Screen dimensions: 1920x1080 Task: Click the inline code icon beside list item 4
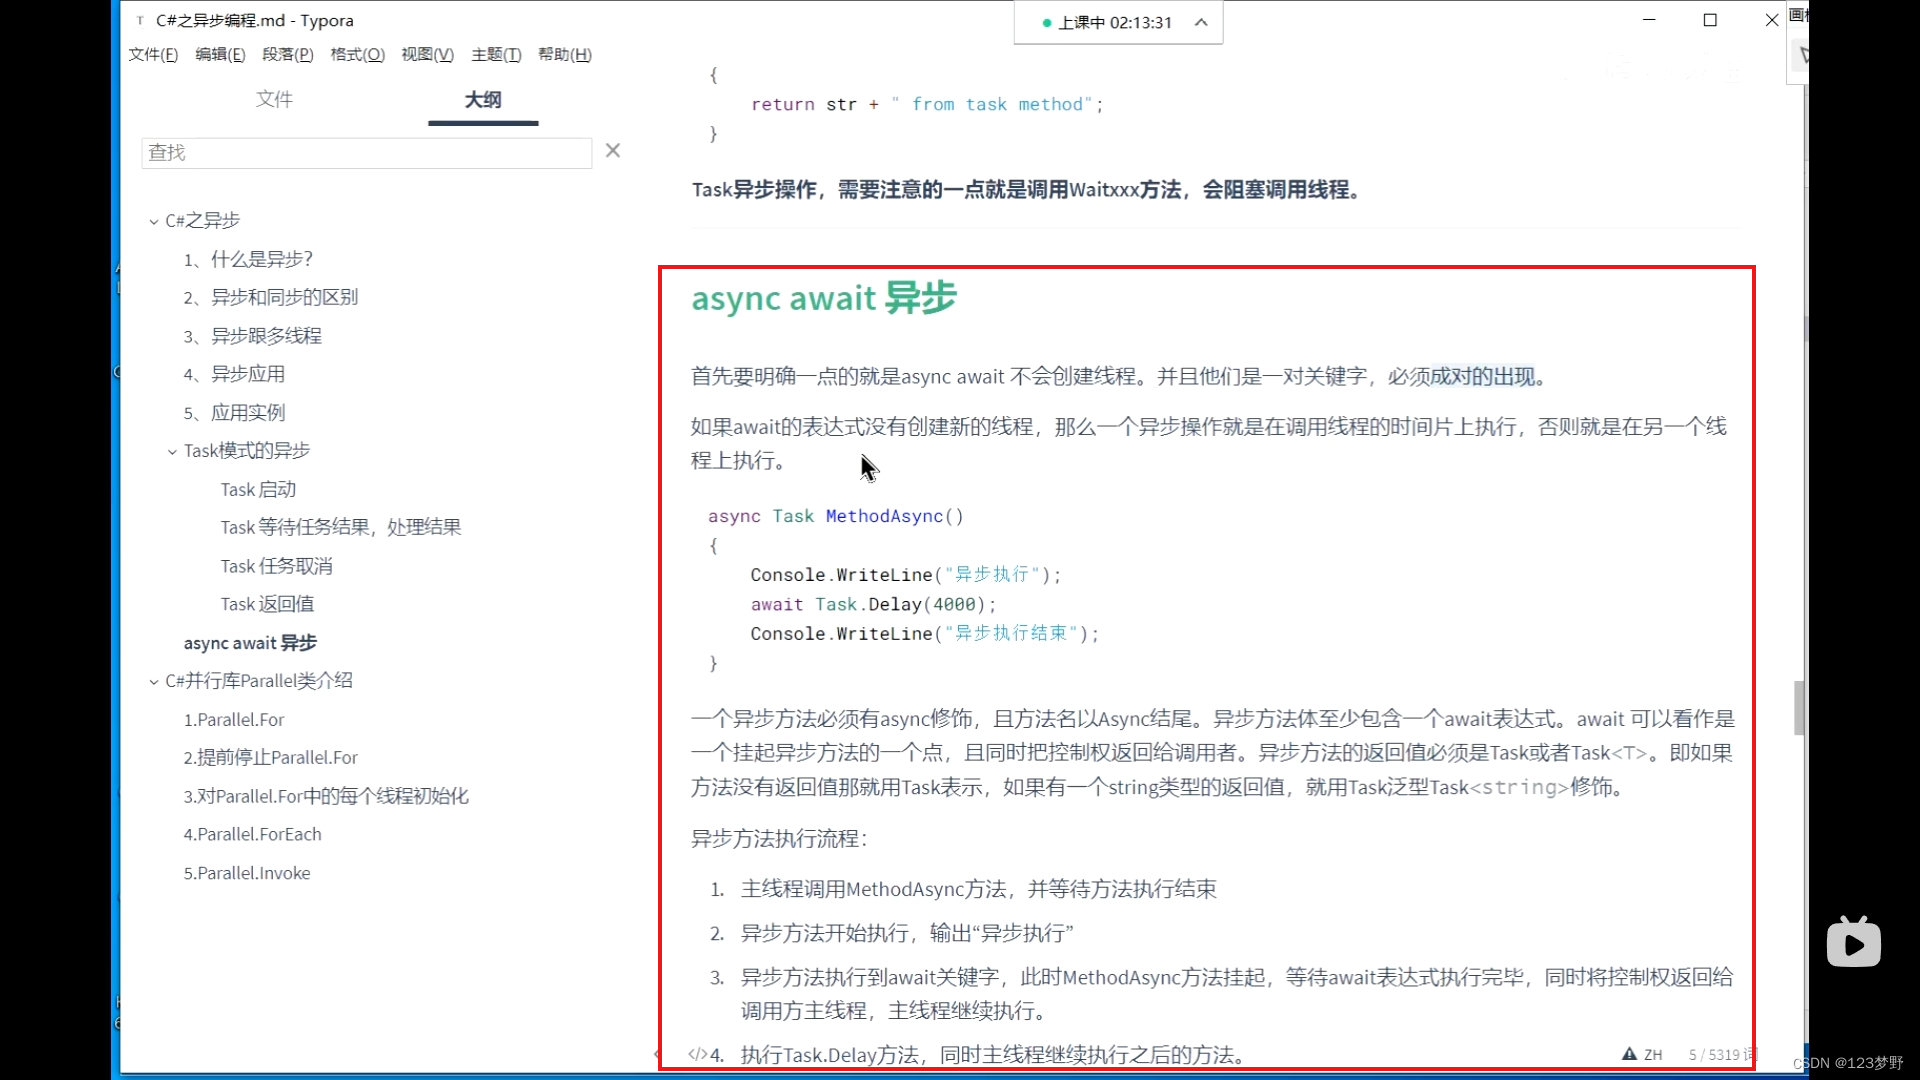699,1054
